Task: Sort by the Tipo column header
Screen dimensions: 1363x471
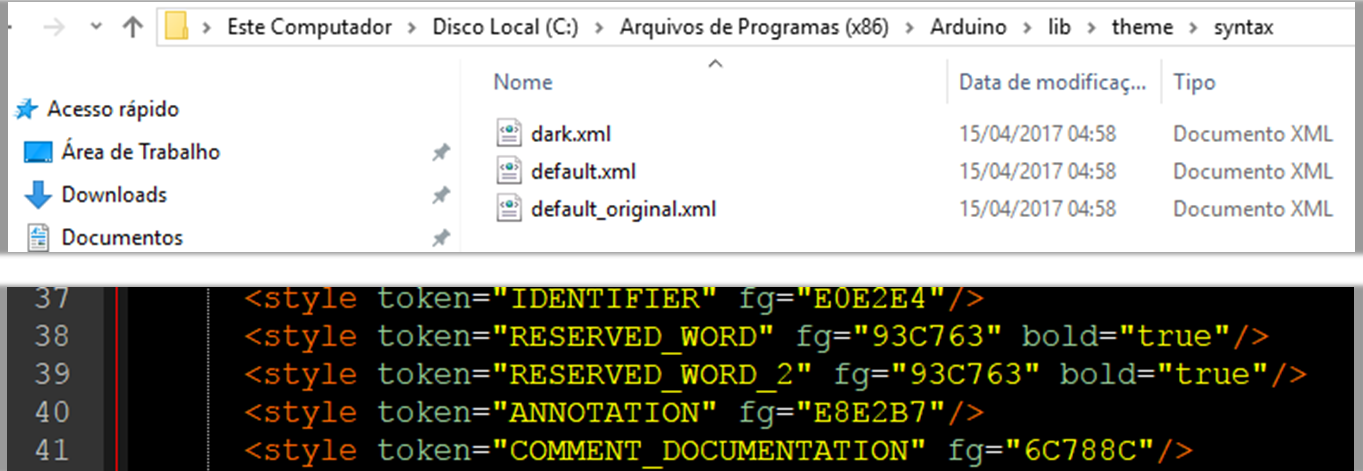Action: pos(1194,82)
